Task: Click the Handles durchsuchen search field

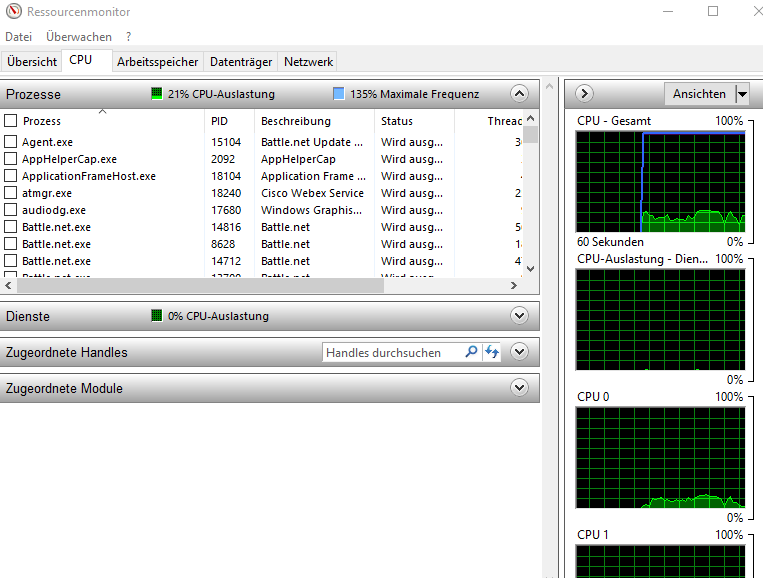Action: 393,352
